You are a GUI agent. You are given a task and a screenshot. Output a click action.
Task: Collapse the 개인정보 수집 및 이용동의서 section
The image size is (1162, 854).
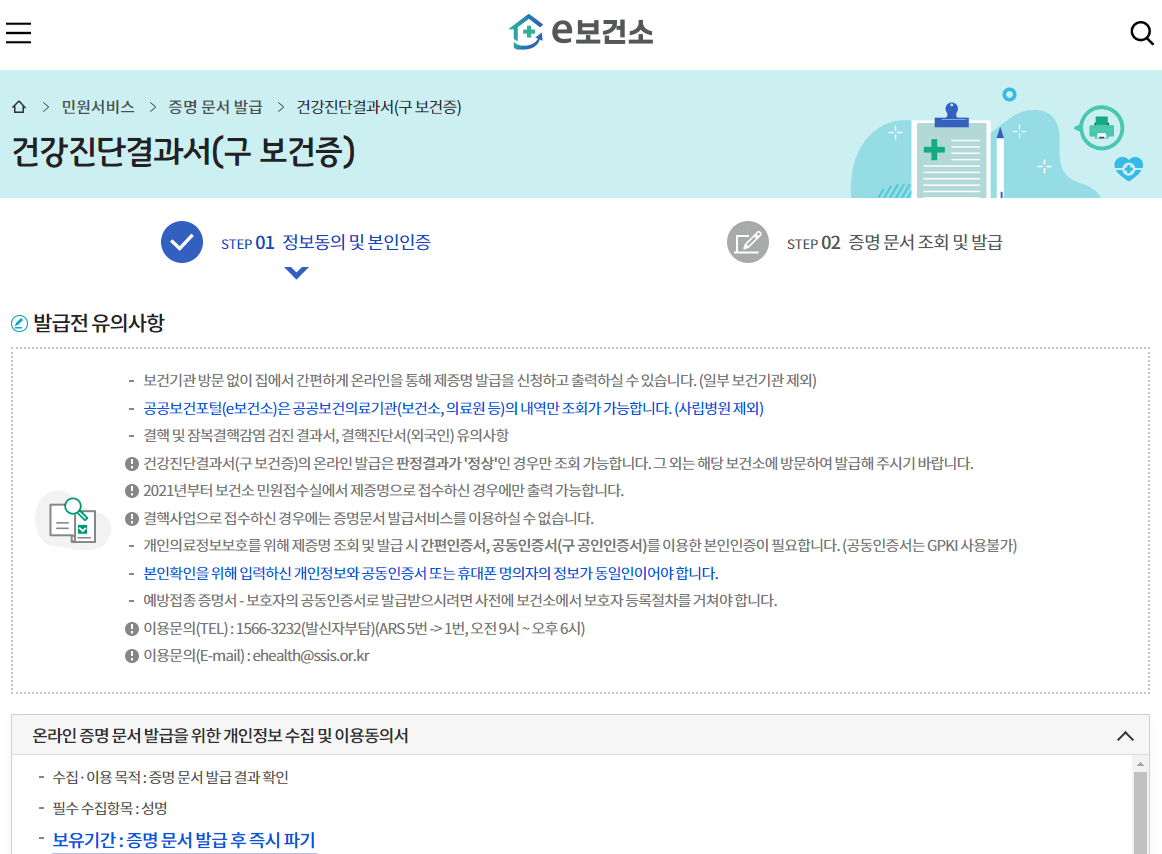[1125, 736]
